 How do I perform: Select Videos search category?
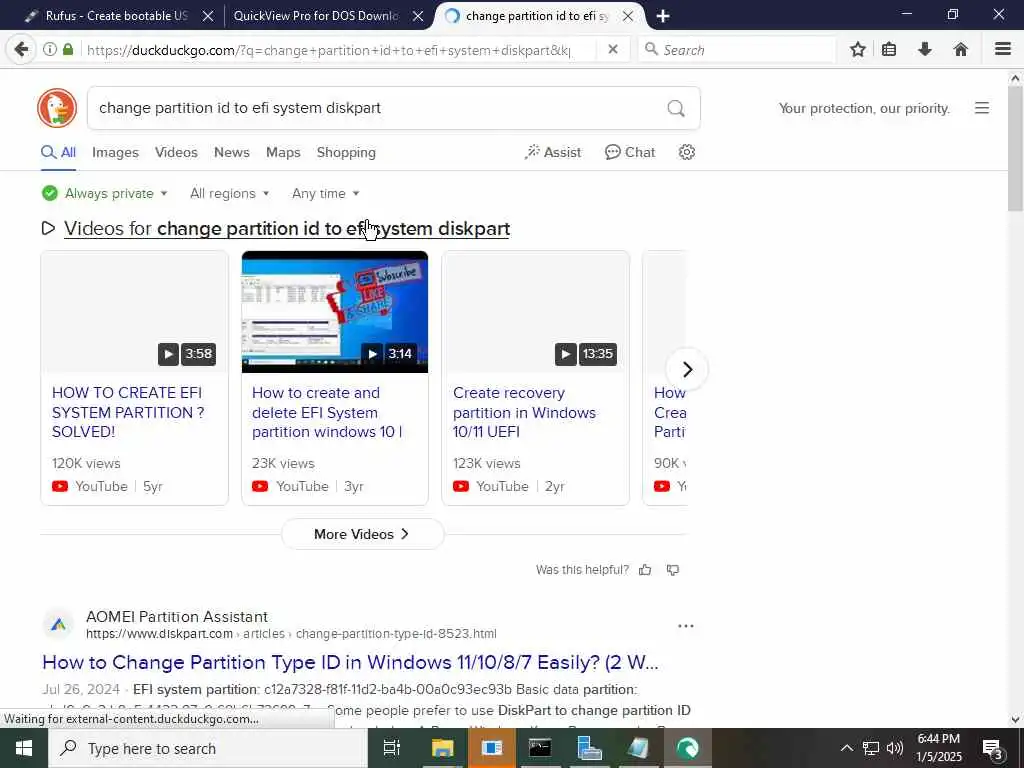pos(176,152)
